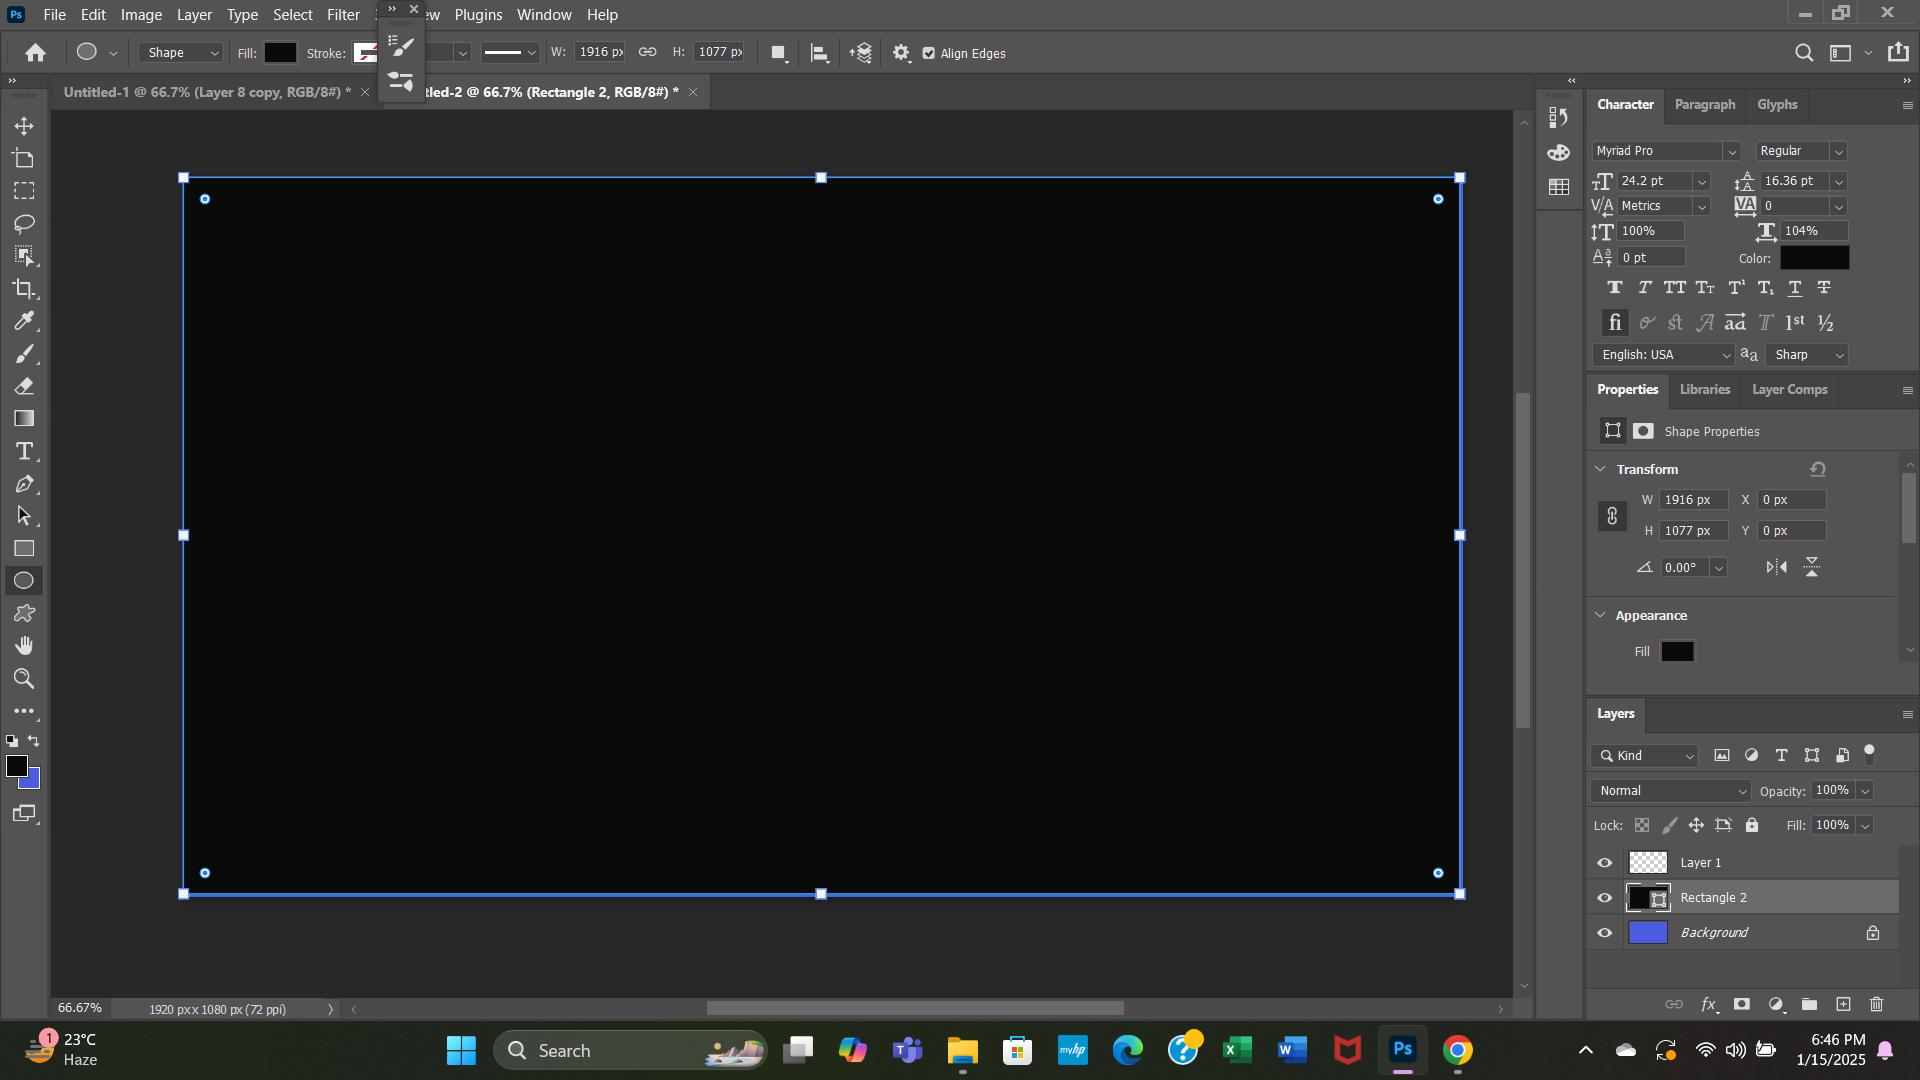Add a layer mask icon
Image resolution: width=1920 pixels, height=1080 pixels.
coord(1742,1004)
